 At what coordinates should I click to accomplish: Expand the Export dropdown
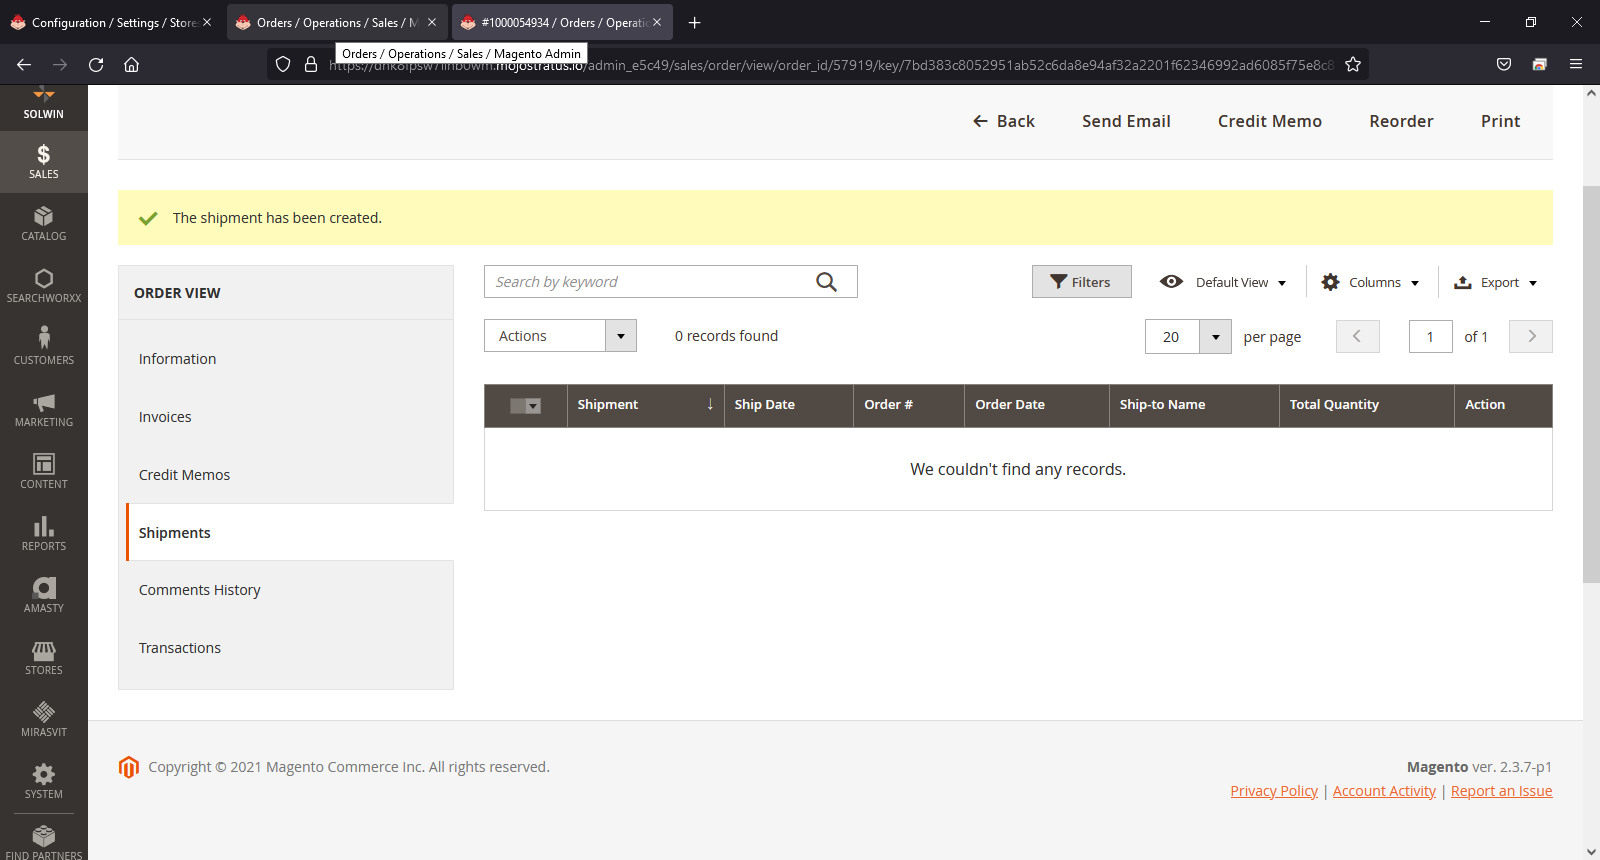(x=1495, y=282)
